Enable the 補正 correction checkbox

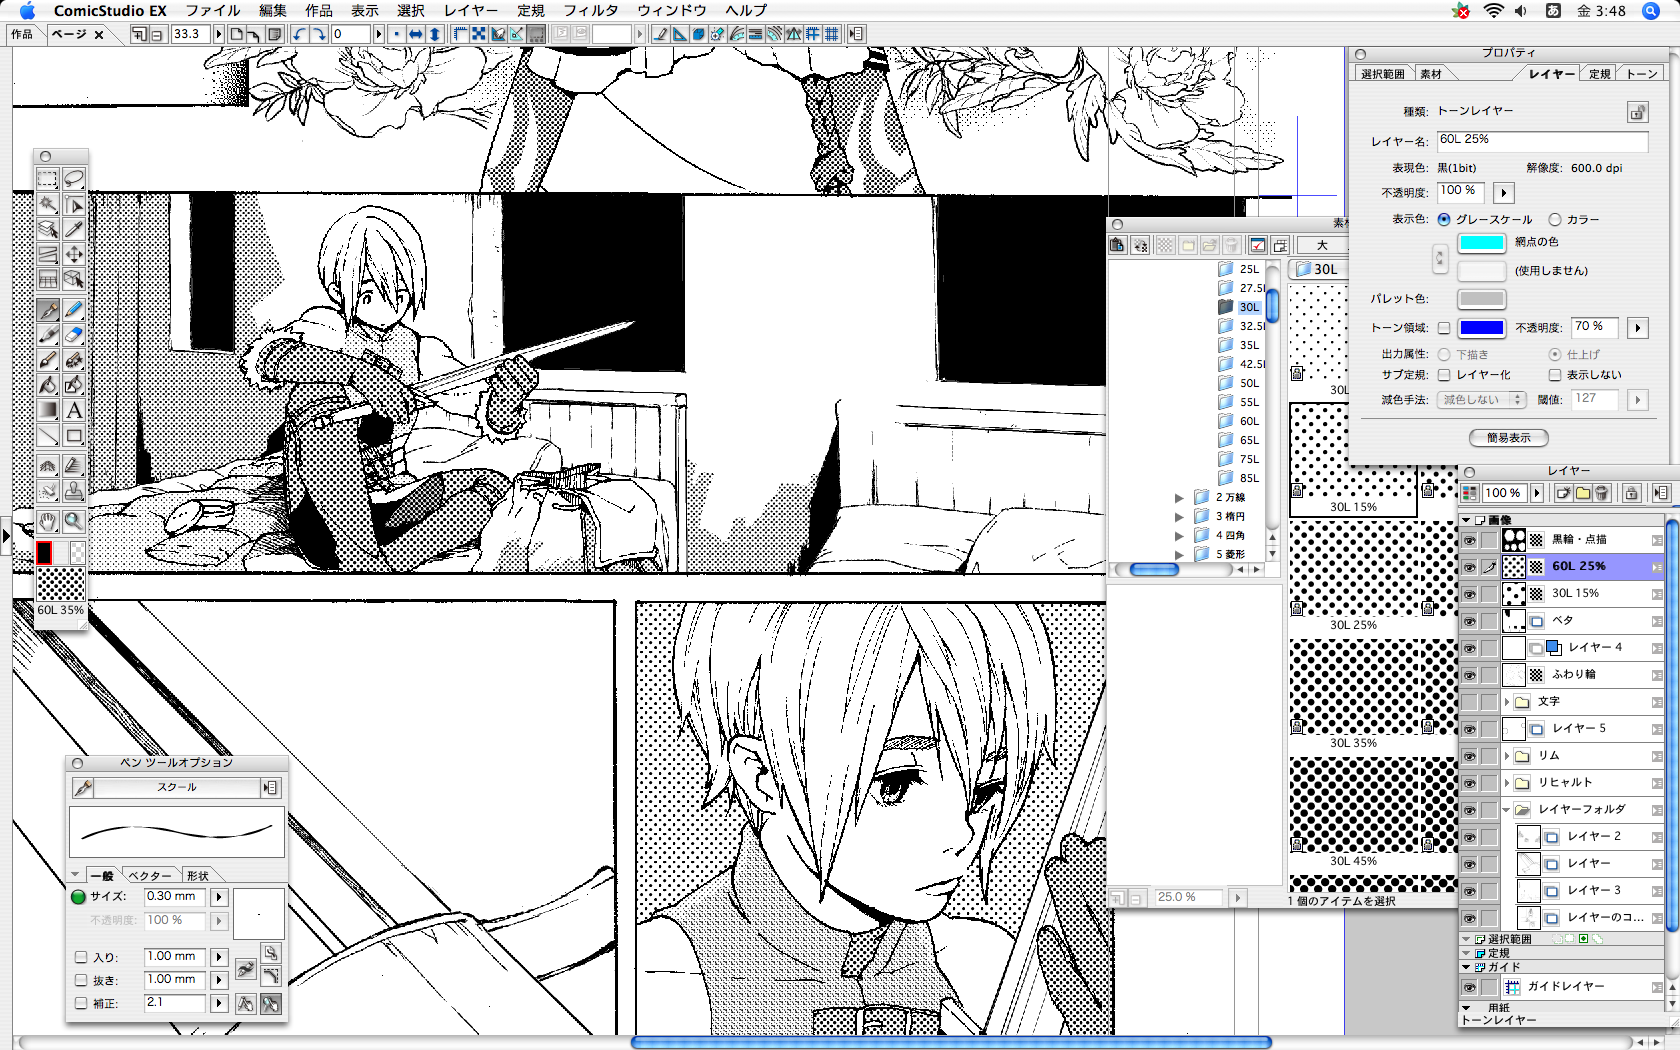(81, 1003)
